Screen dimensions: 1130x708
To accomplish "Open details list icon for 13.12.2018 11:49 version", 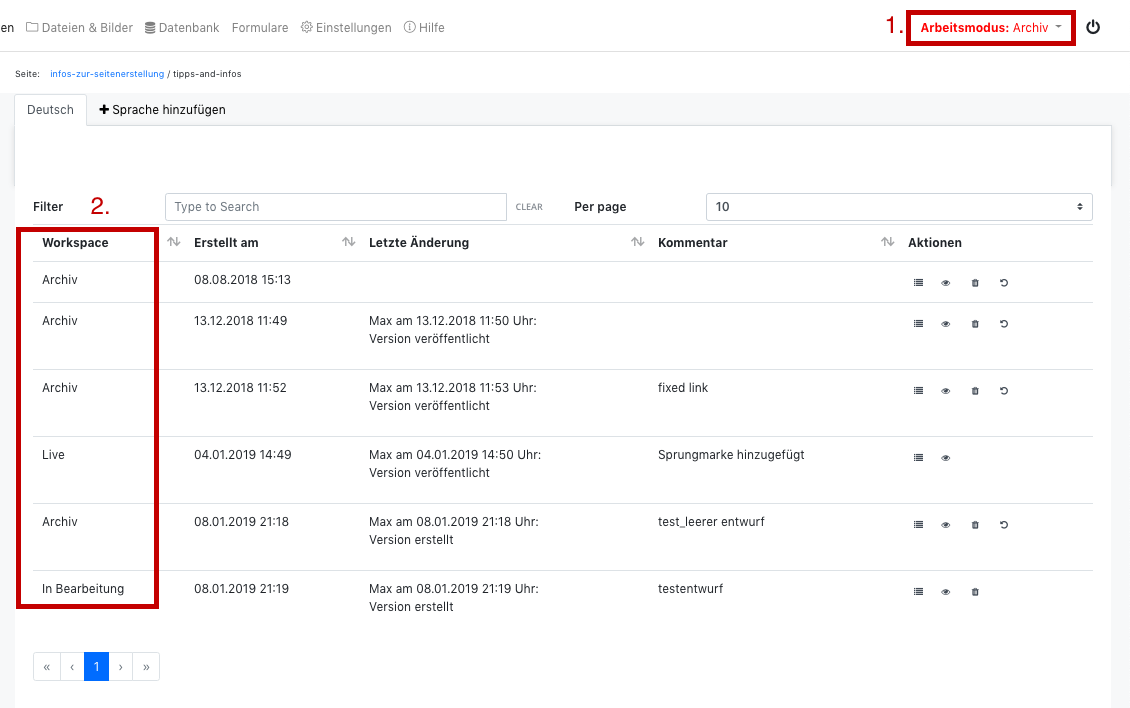I will click(x=918, y=324).
